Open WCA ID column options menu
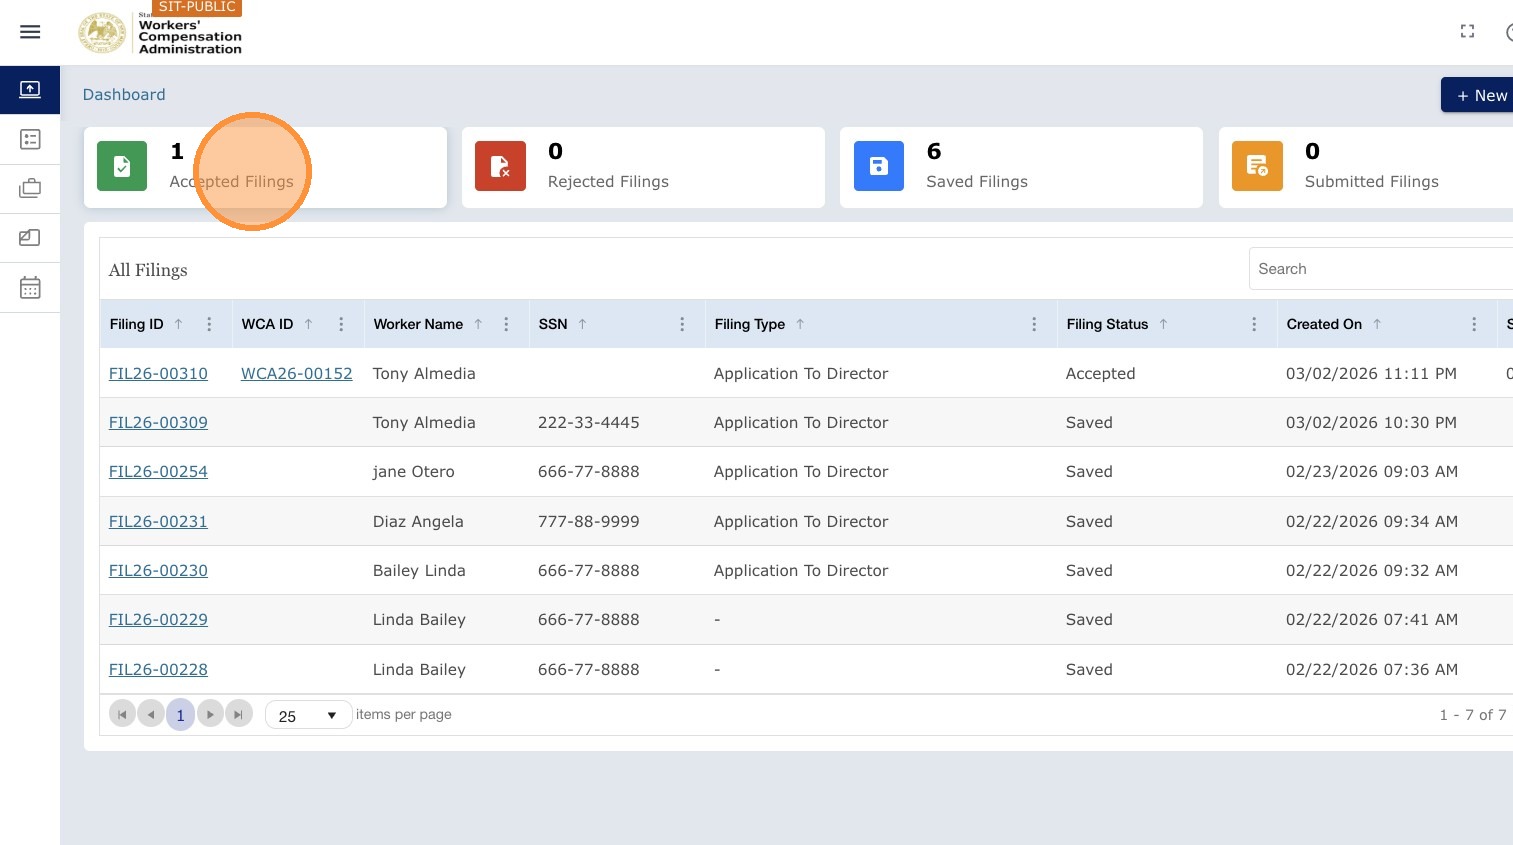 click(x=341, y=324)
